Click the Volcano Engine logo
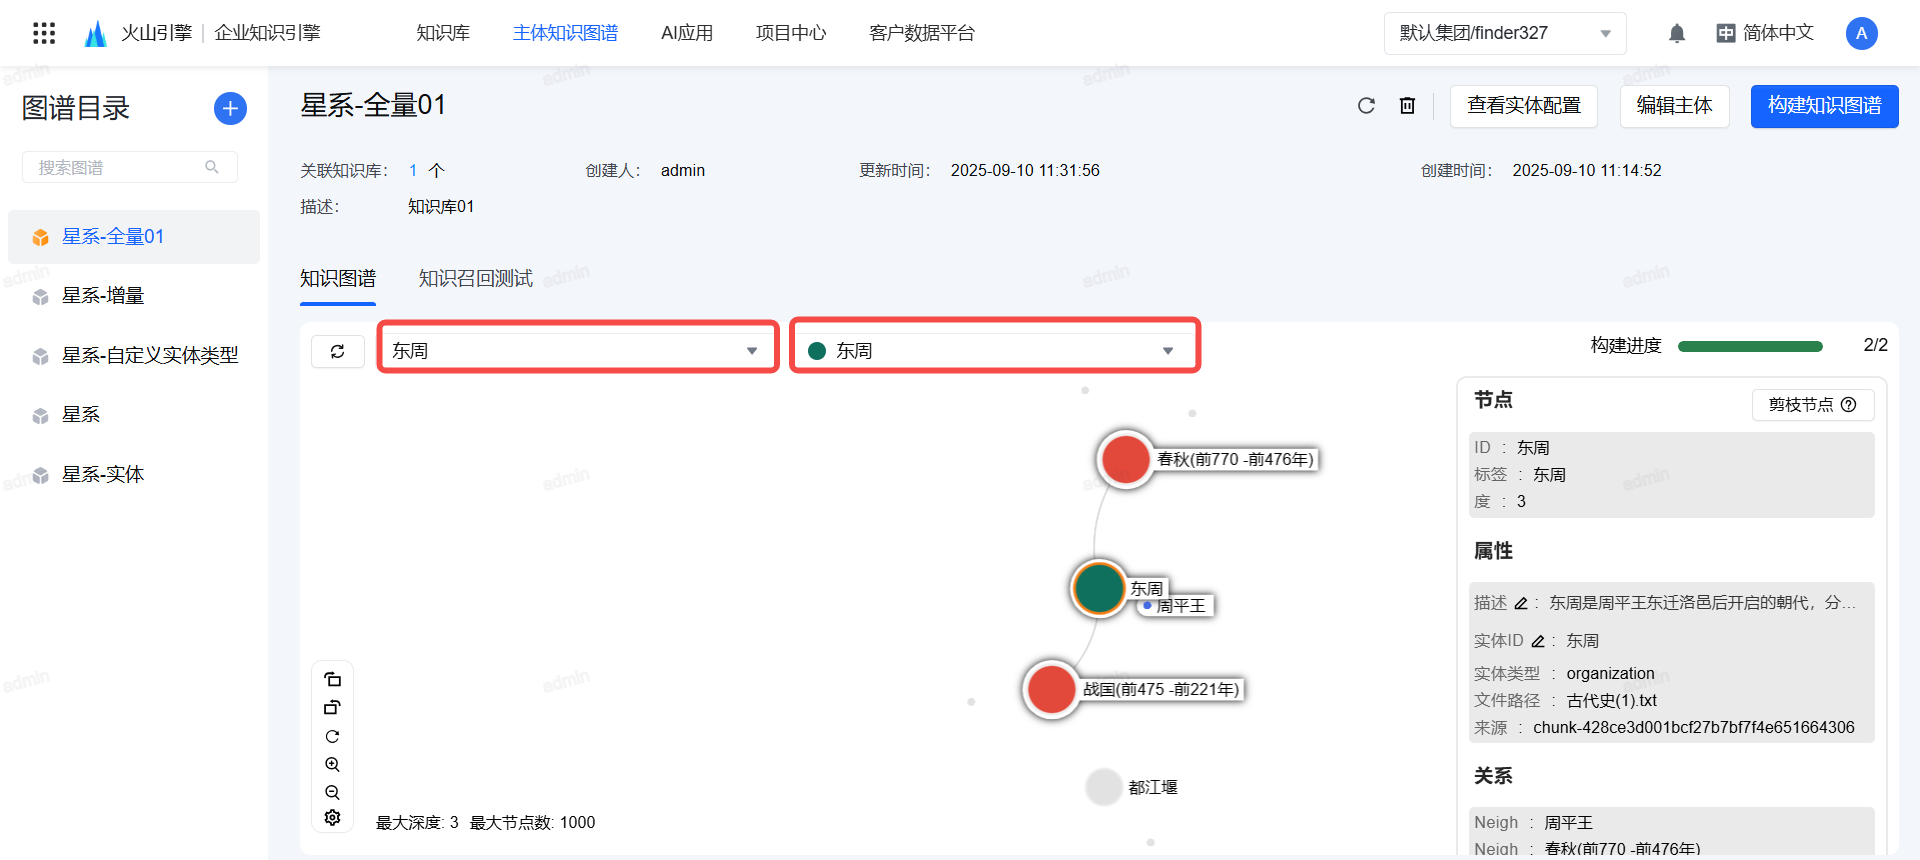The height and width of the screenshot is (860, 1920). [x=96, y=33]
